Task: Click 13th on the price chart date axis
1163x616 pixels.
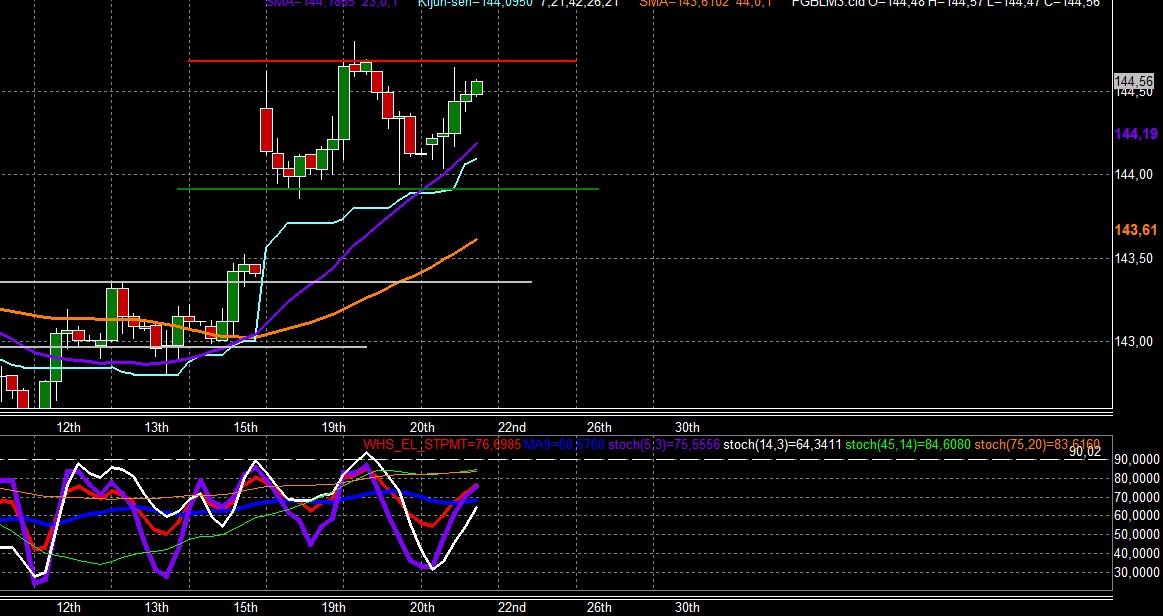Action: point(157,428)
